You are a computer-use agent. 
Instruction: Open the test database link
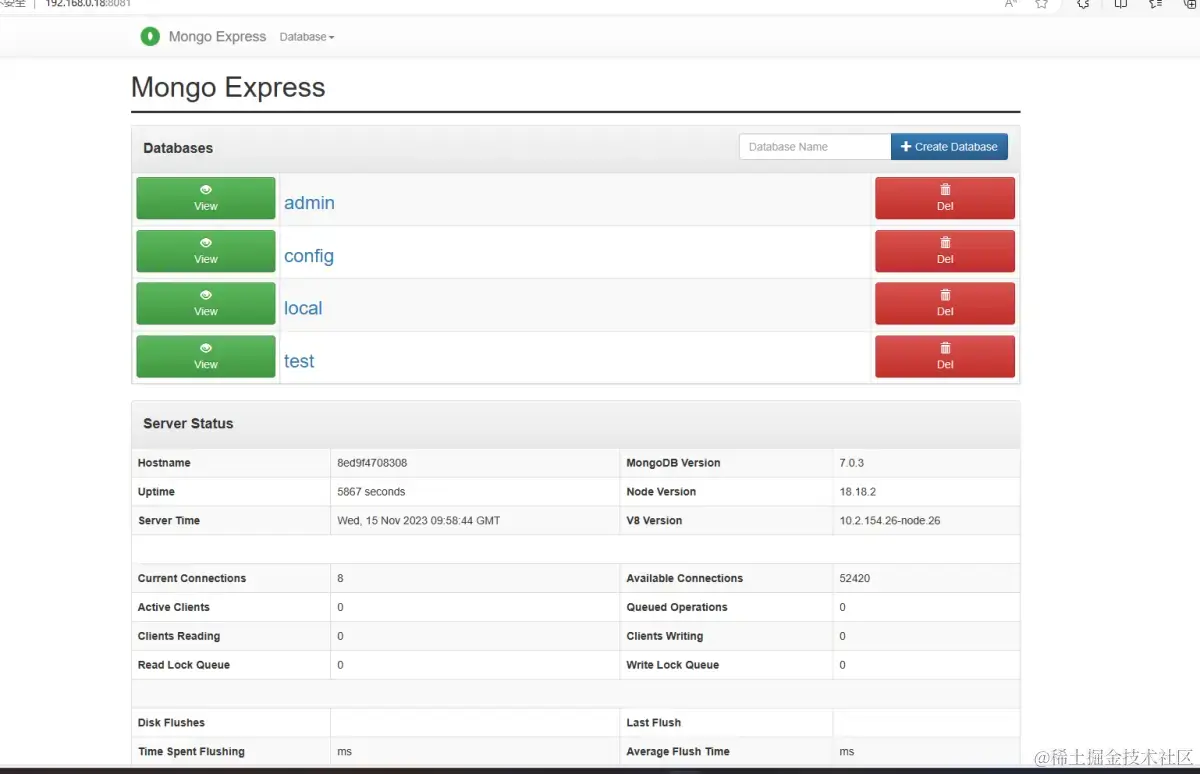[x=299, y=360]
